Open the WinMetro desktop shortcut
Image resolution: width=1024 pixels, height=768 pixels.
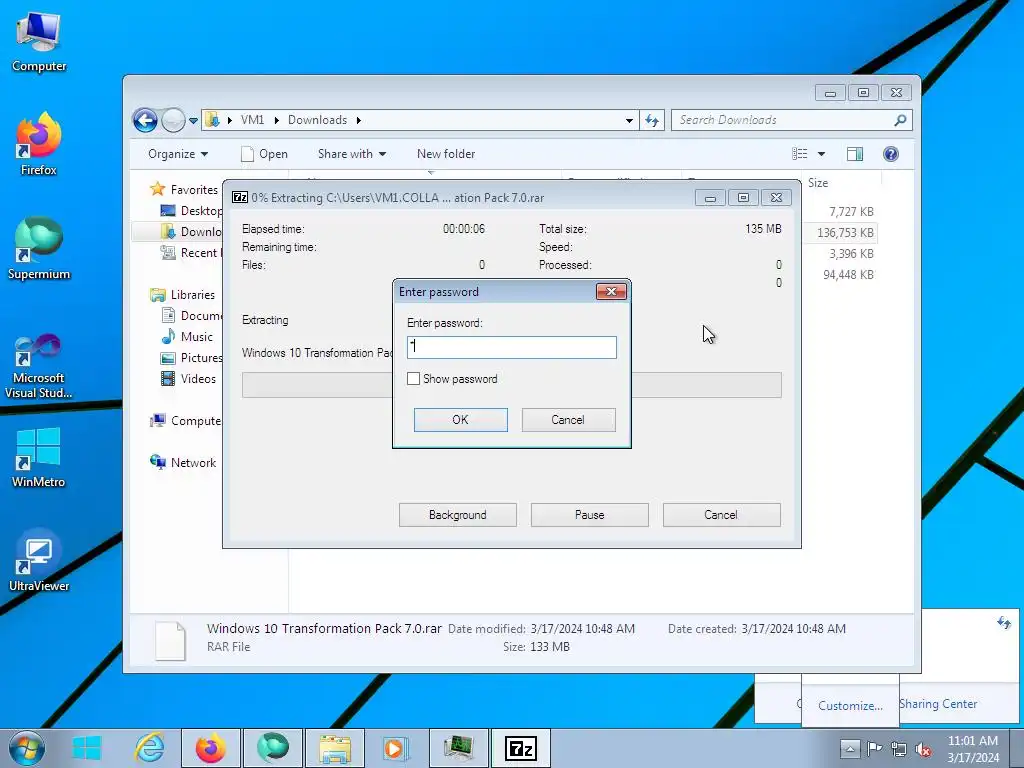[x=39, y=457]
